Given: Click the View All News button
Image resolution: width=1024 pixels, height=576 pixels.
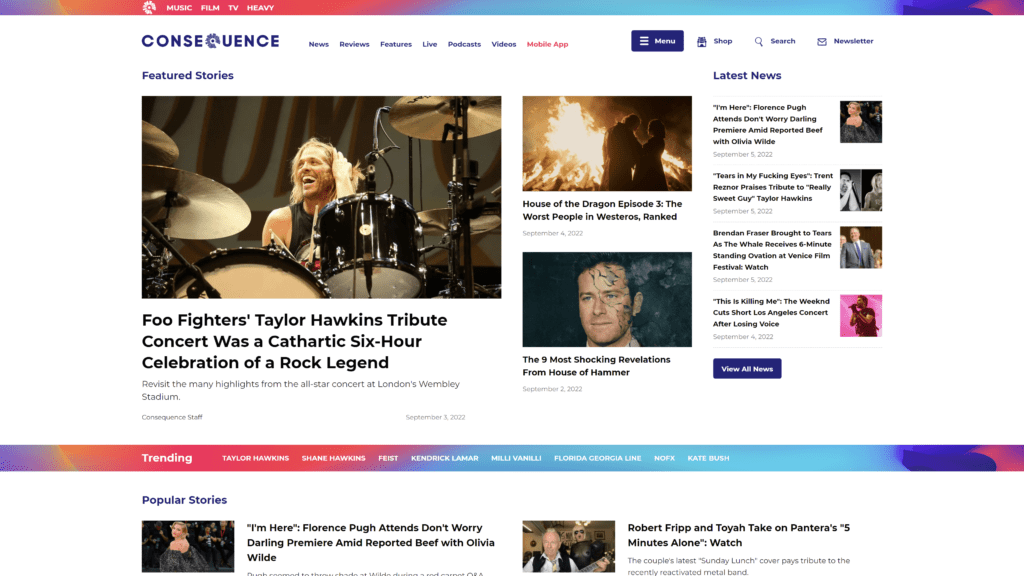Looking at the screenshot, I should [747, 369].
